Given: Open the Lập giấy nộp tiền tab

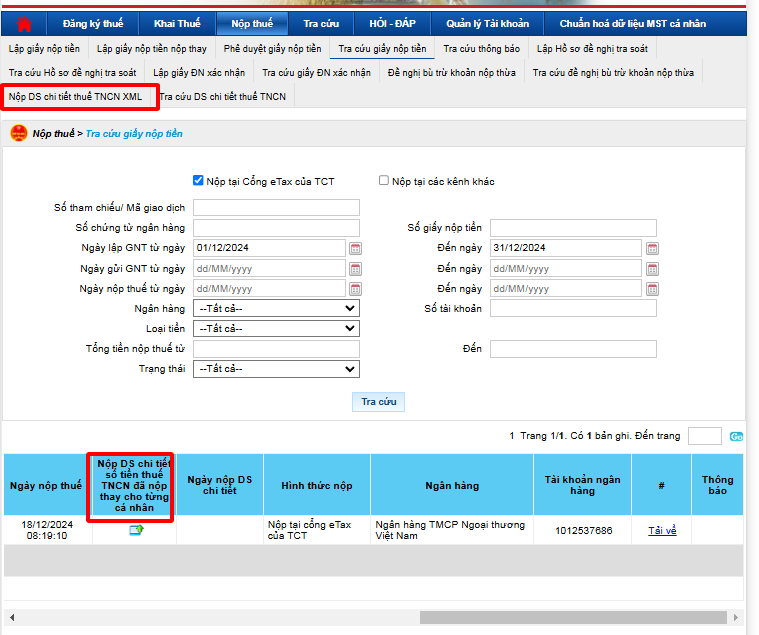Looking at the screenshot, I should 44,48.
